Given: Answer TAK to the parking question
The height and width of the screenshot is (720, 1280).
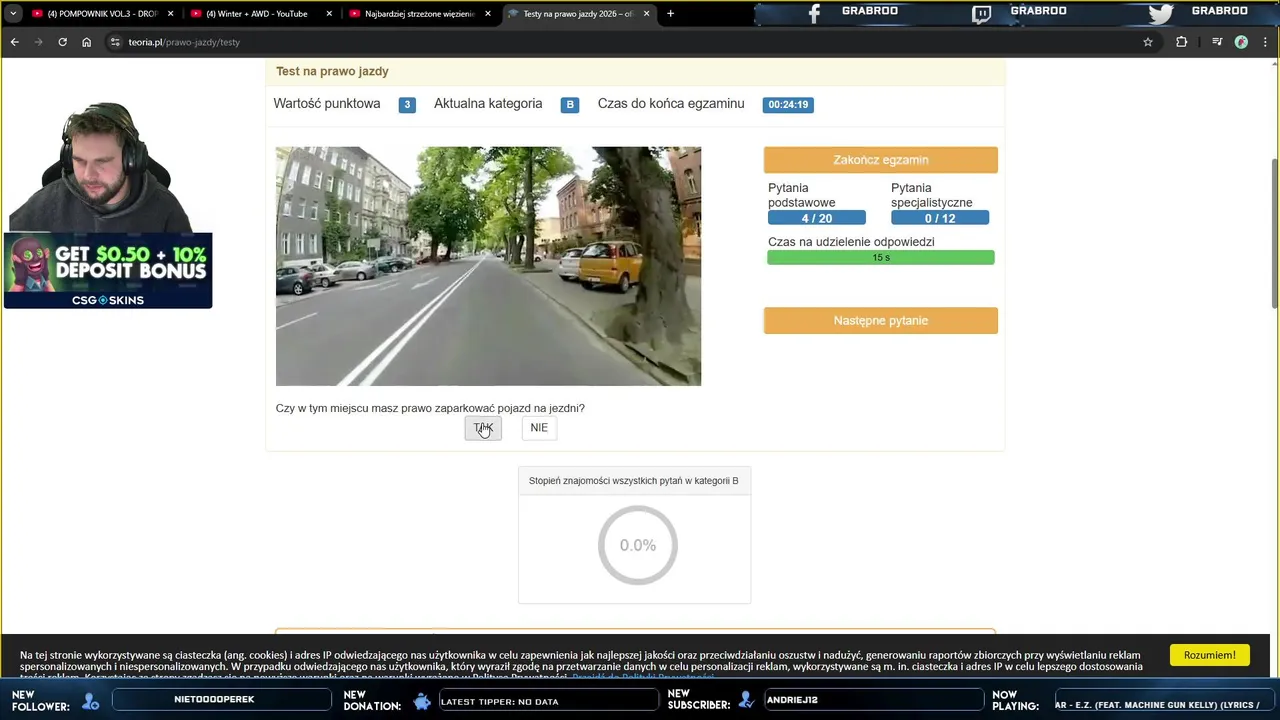Looking at the screenshot, I should pos(483,428).
